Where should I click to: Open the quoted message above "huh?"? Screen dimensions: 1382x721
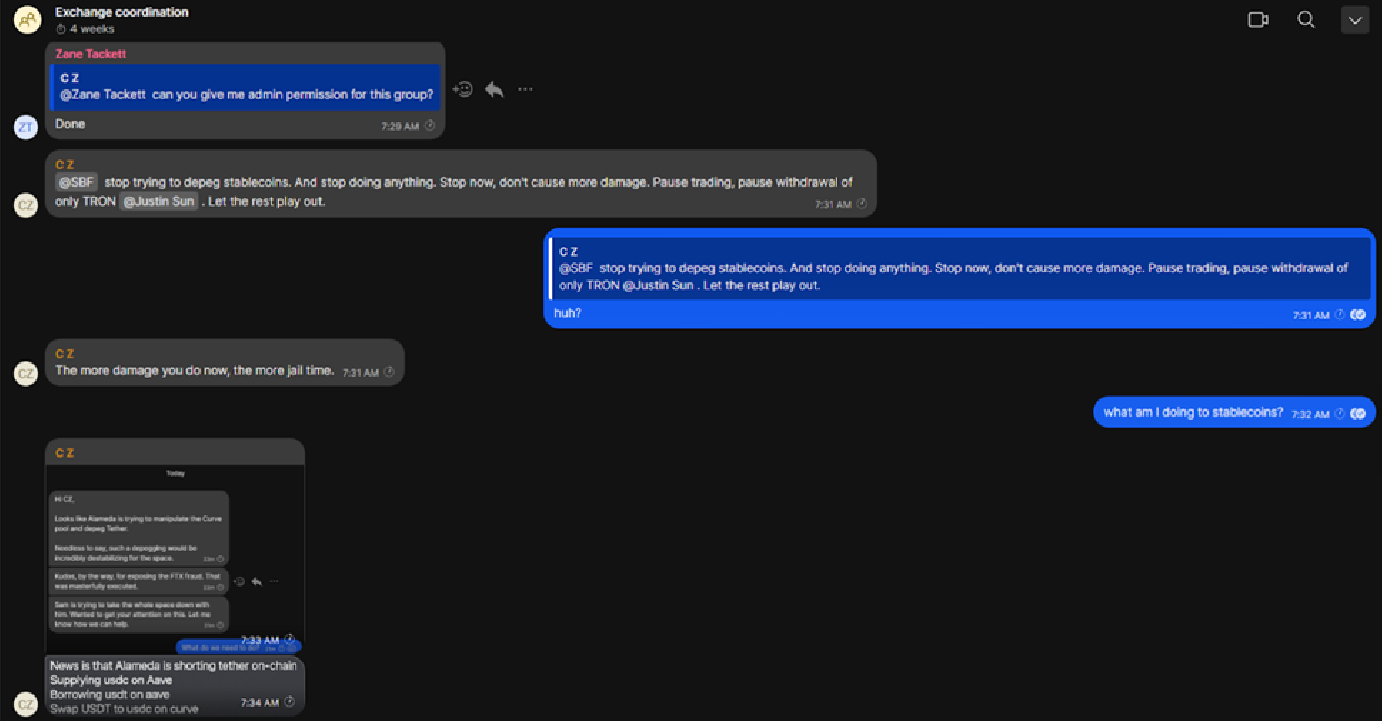tap(960, 268)
